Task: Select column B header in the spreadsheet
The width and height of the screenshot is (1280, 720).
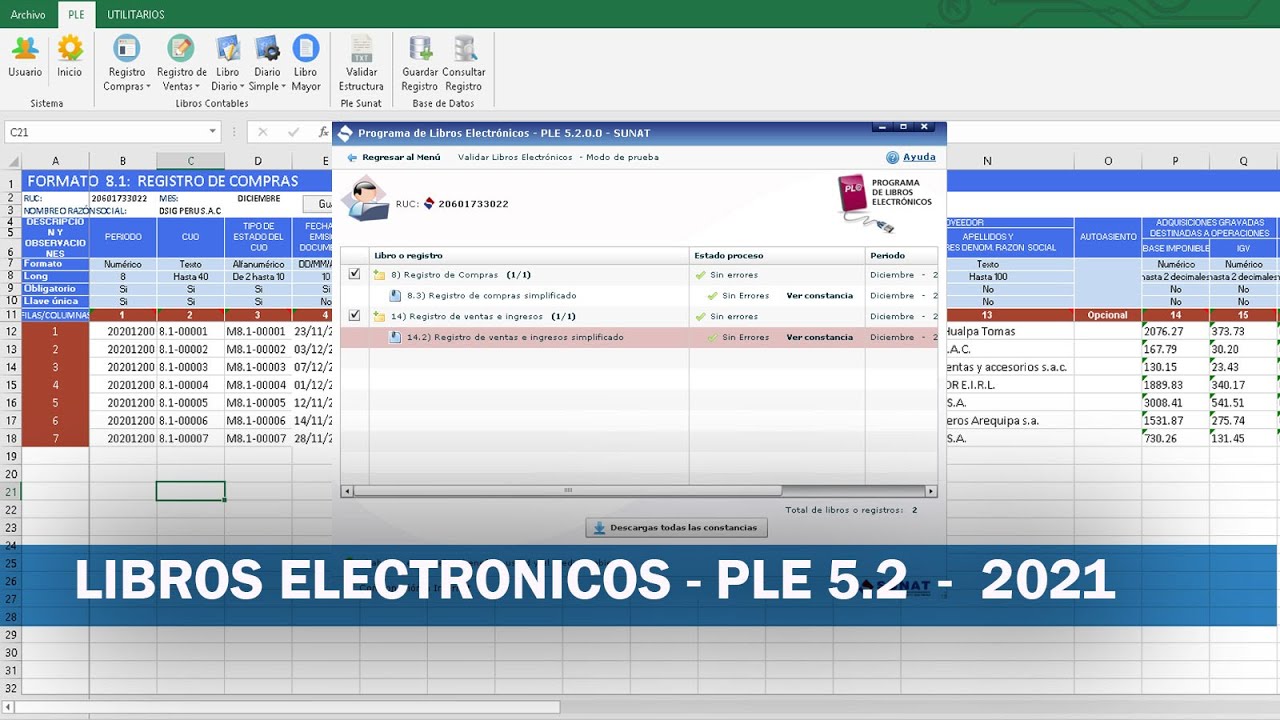Action: tap(123, 161)
